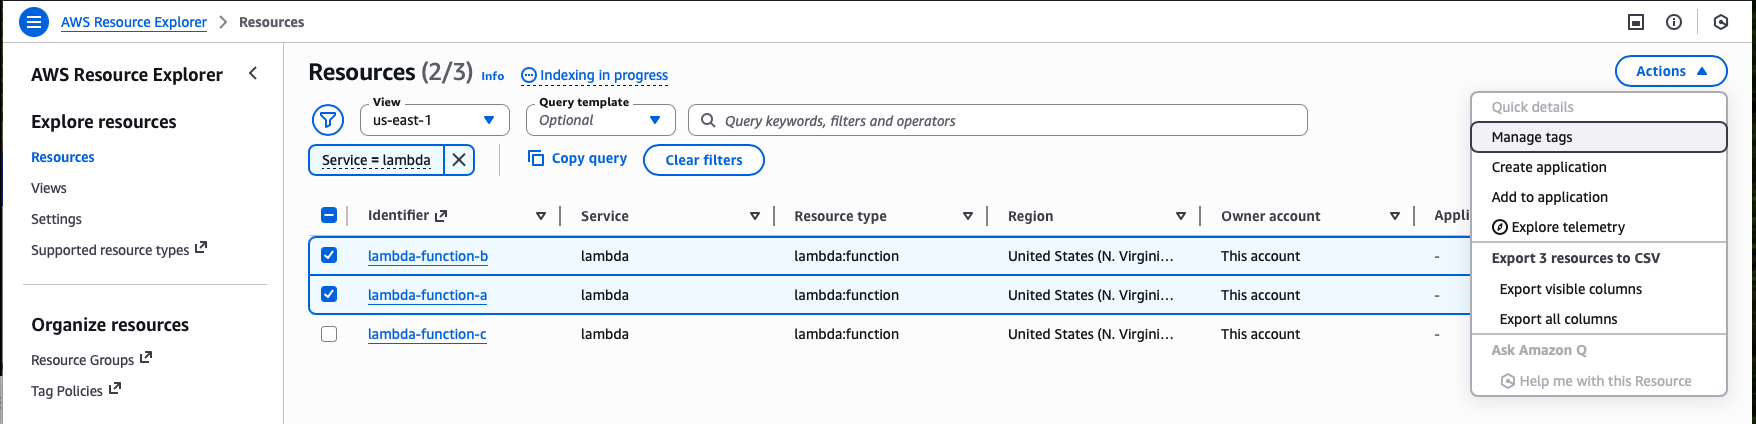Open the lambda-function-c link
Screen dimensions: 1756x424
pyautogui.click(x=427, y=334)
